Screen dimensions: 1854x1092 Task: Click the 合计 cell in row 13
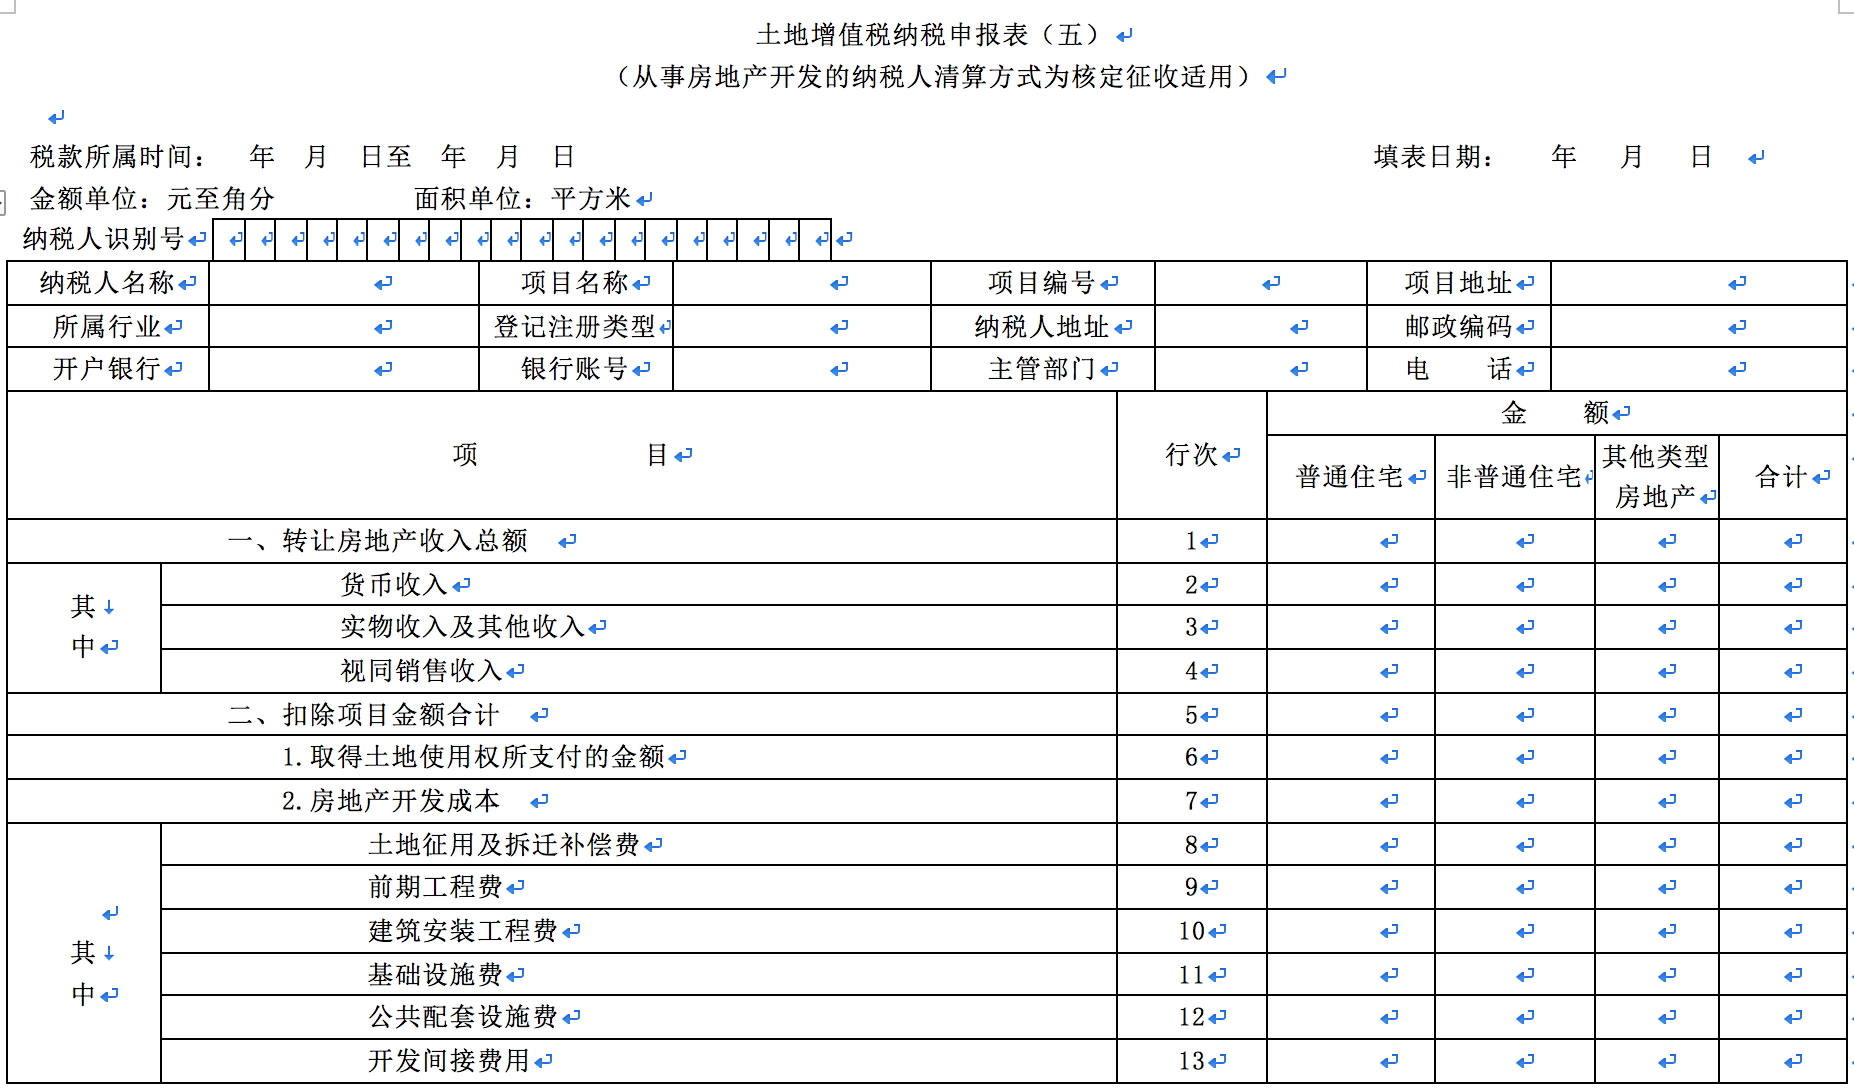click(x=1783, y=1061)
